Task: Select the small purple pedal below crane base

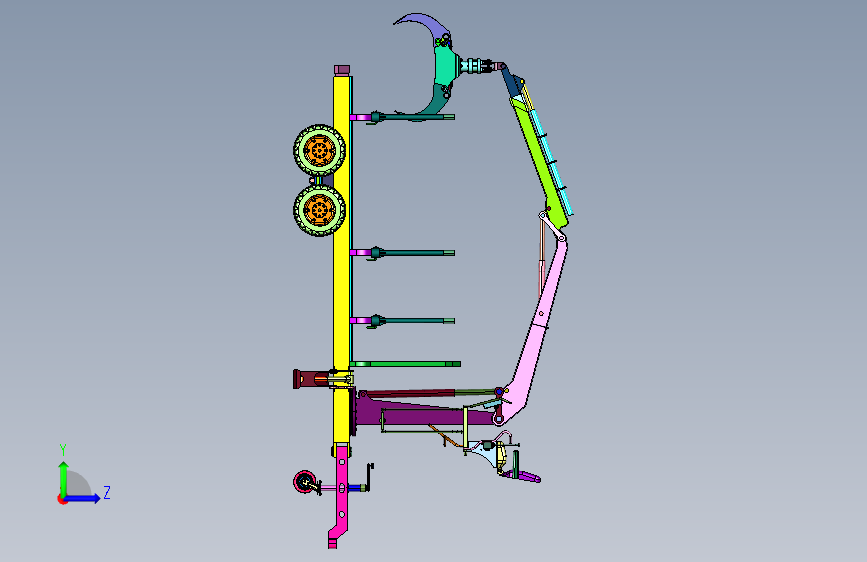Action: [x=523, y=476]
